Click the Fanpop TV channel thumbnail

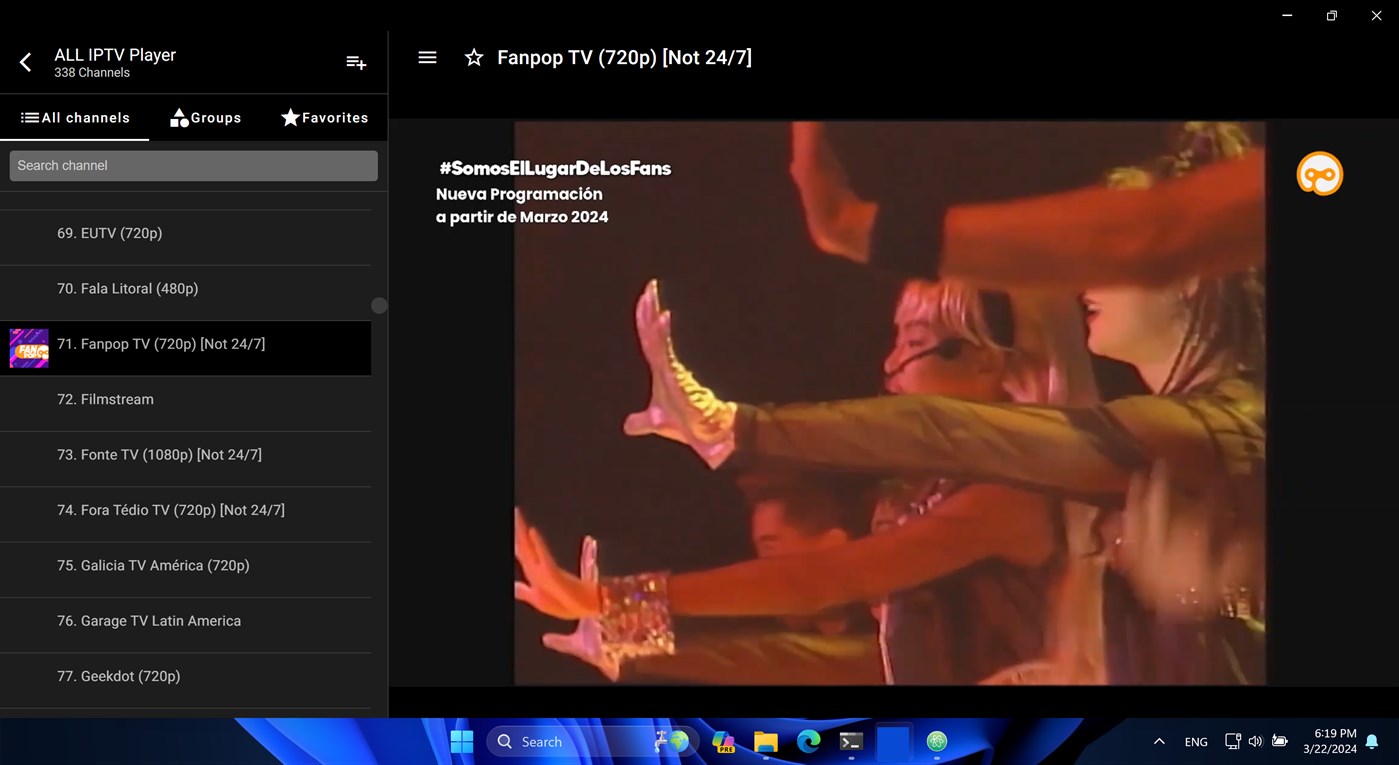(x=28, y=348)
